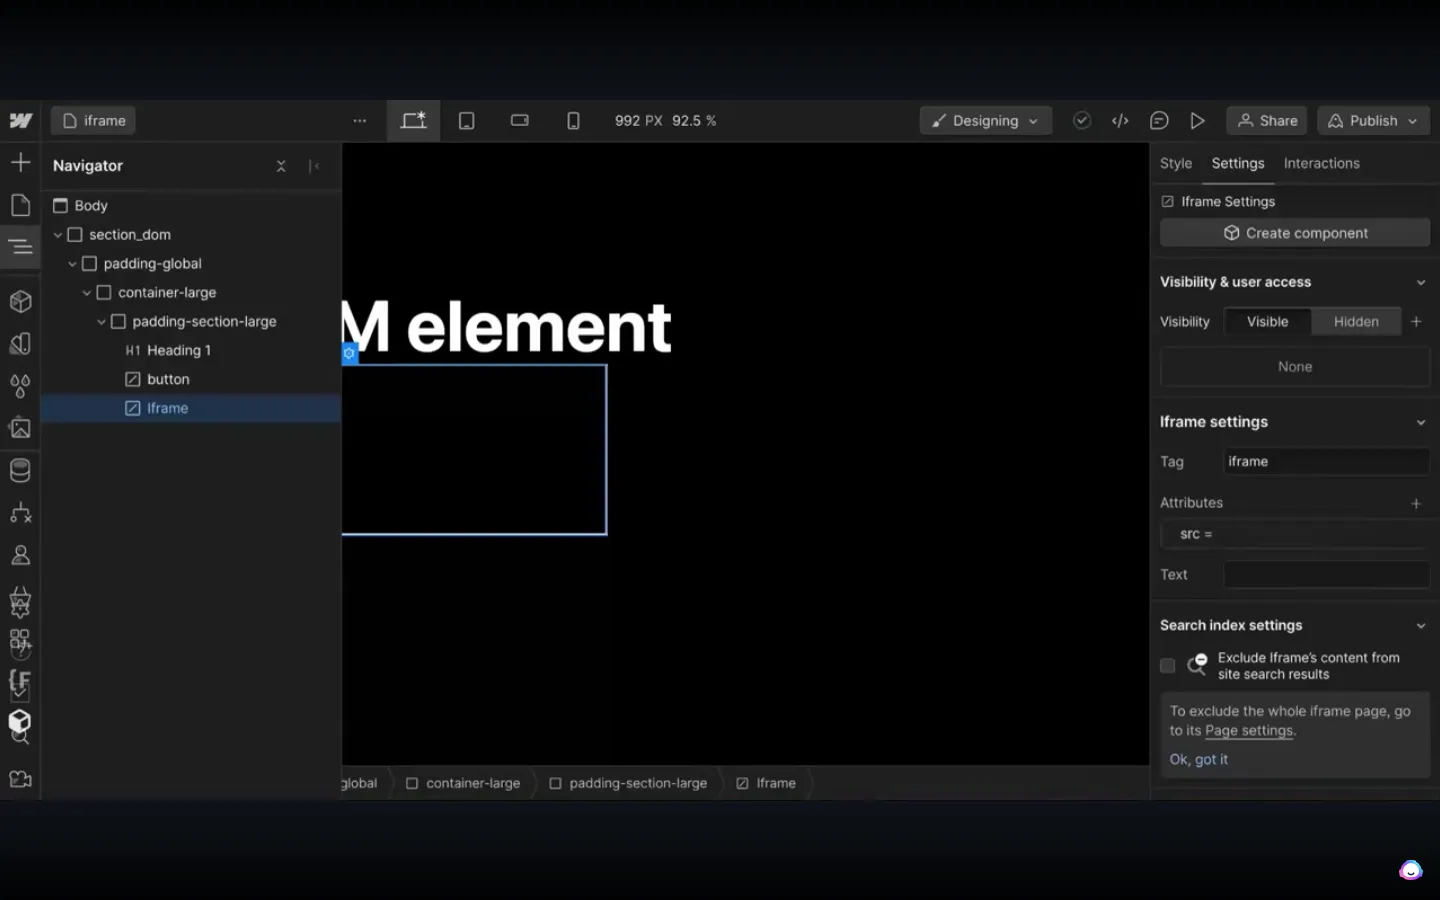1440x900 pixels.
Task: Collapse the container-large tree node
Action: [x=87, y=293]
